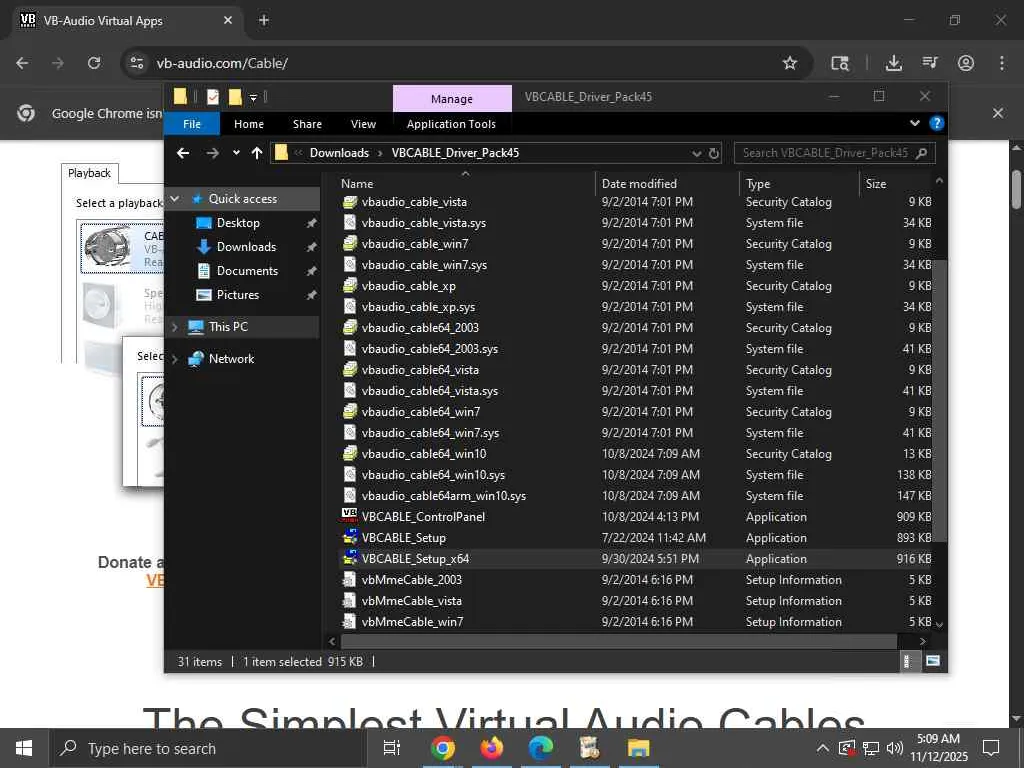Sort files by Date modified column
Screen dimensions: 1024x768
(x=639, y=183)
